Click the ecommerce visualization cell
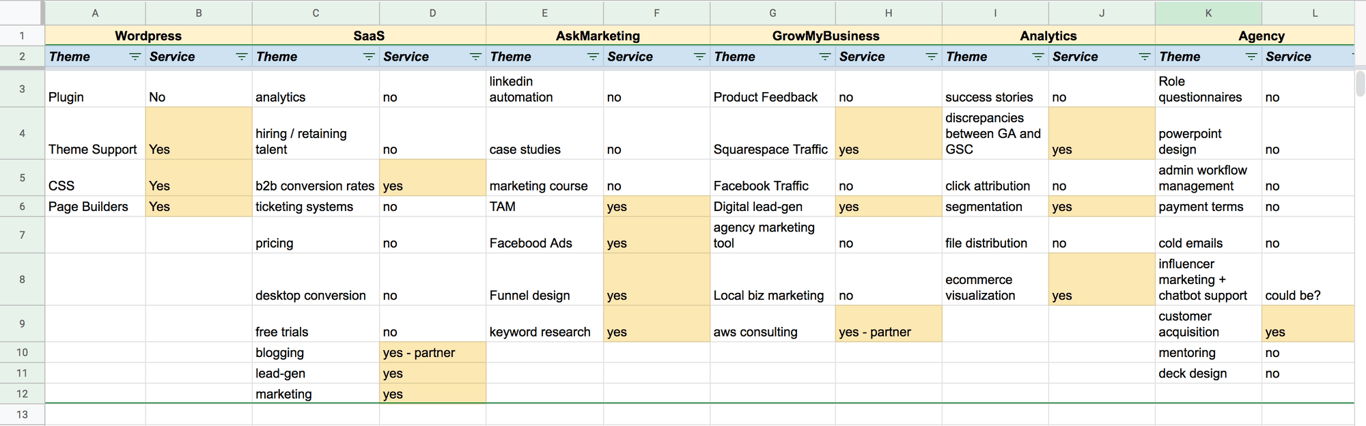The height and width of the screenshot is (426, 1366). coord(995,279)
